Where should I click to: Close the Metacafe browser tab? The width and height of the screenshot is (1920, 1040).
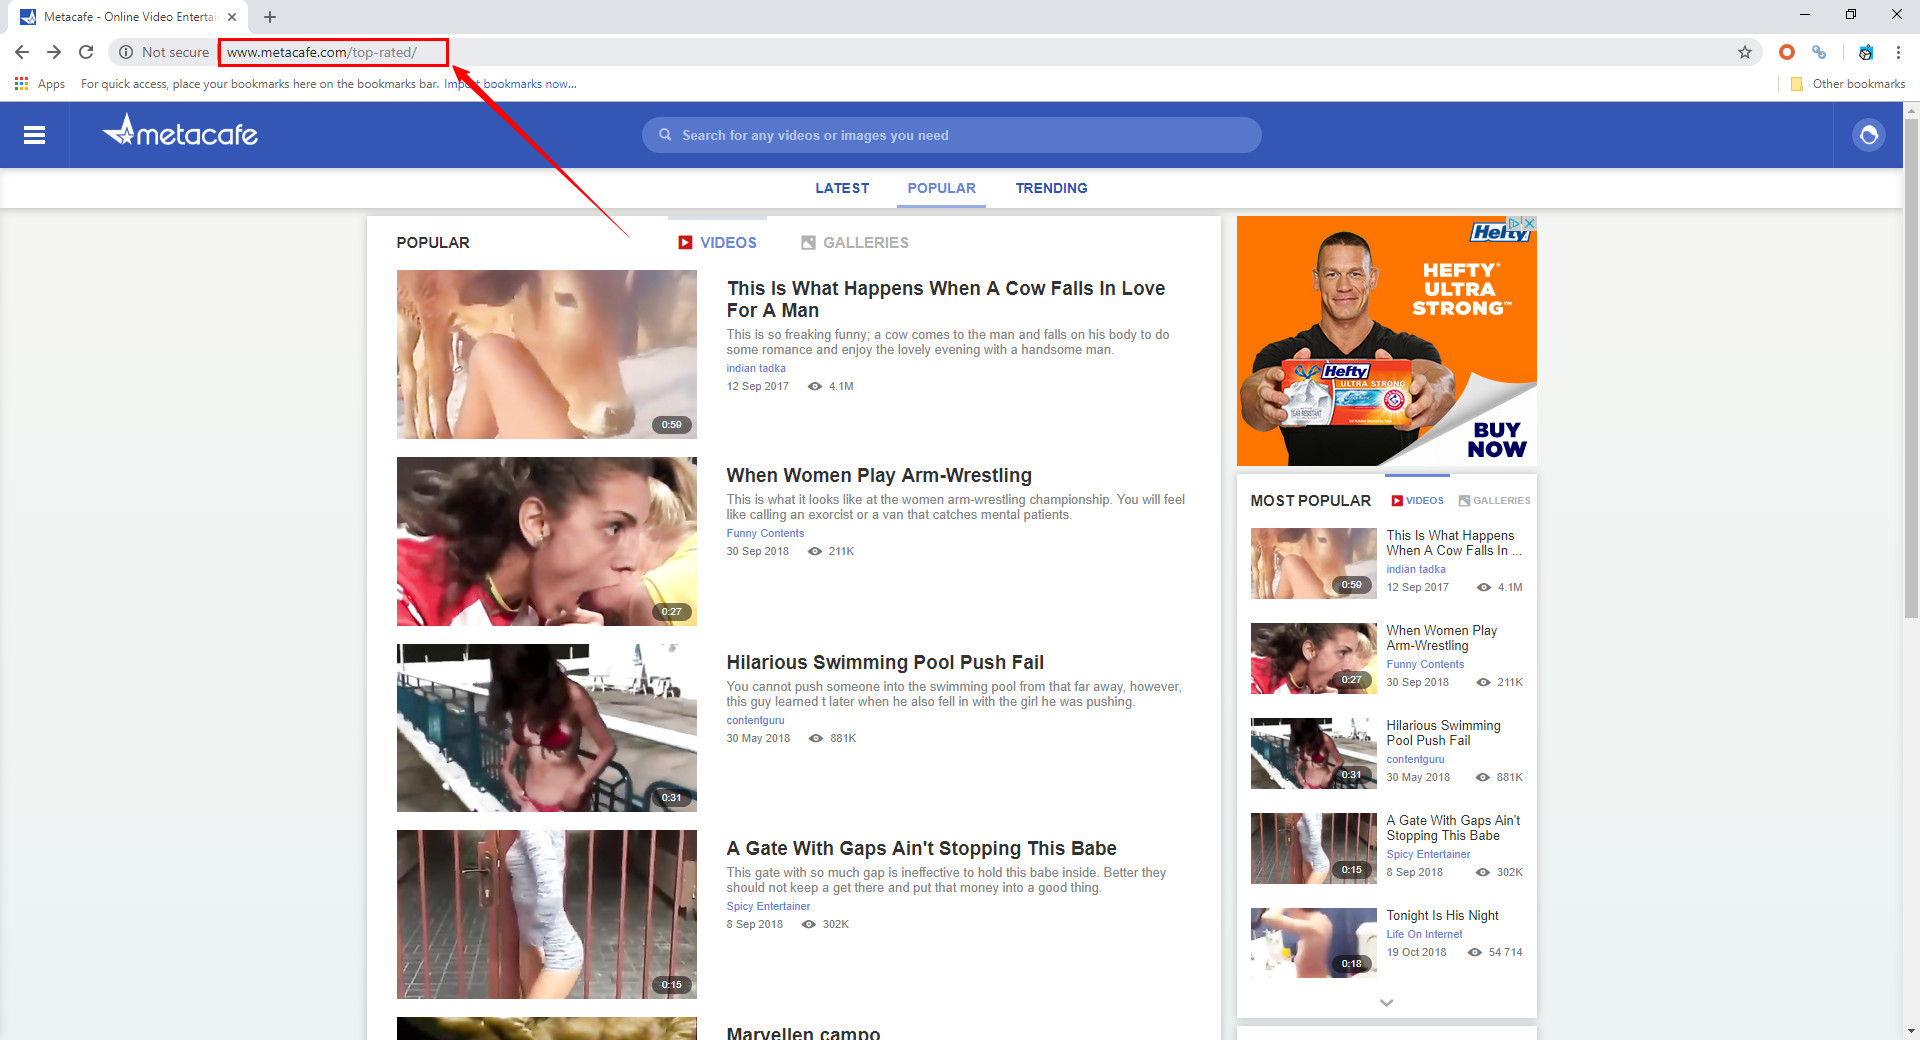[x=232, y=17]
